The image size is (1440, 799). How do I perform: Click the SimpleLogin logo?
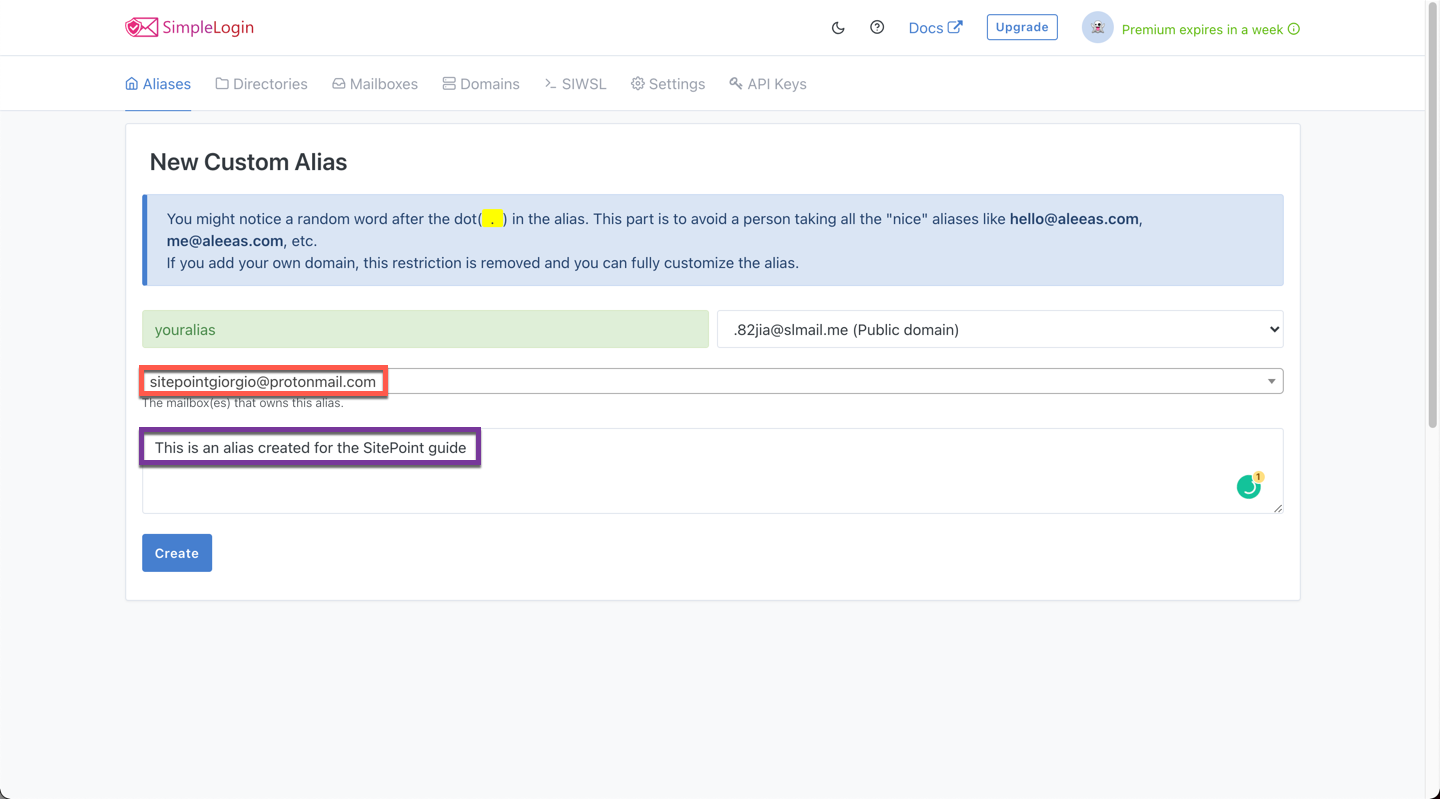pyautogui.click(x=189, y=27)
